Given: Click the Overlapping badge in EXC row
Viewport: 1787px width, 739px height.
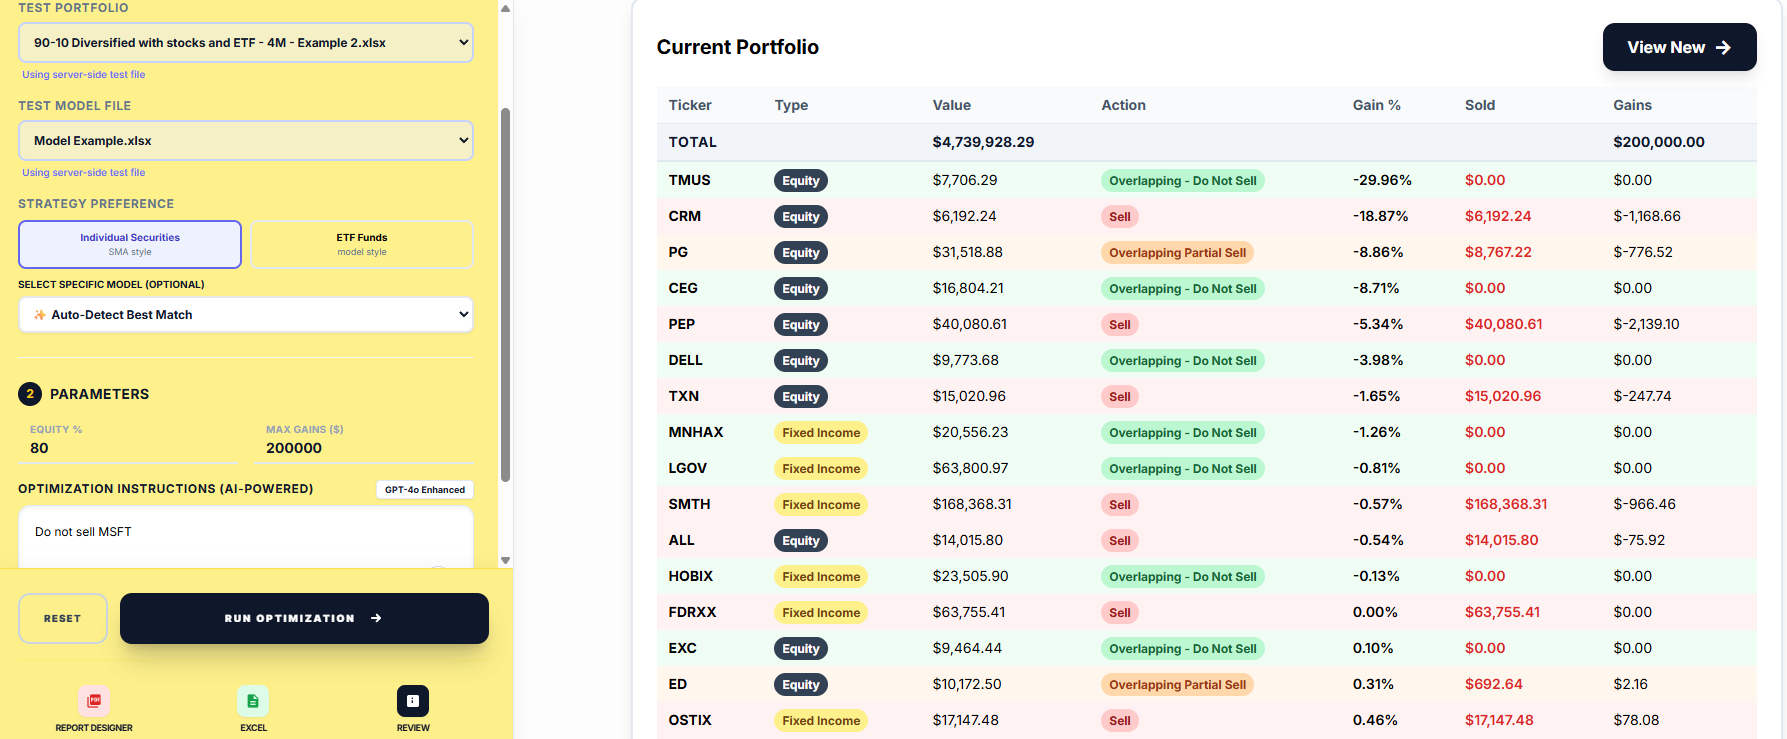Looking at the screenshot, I should point(1183,649).
